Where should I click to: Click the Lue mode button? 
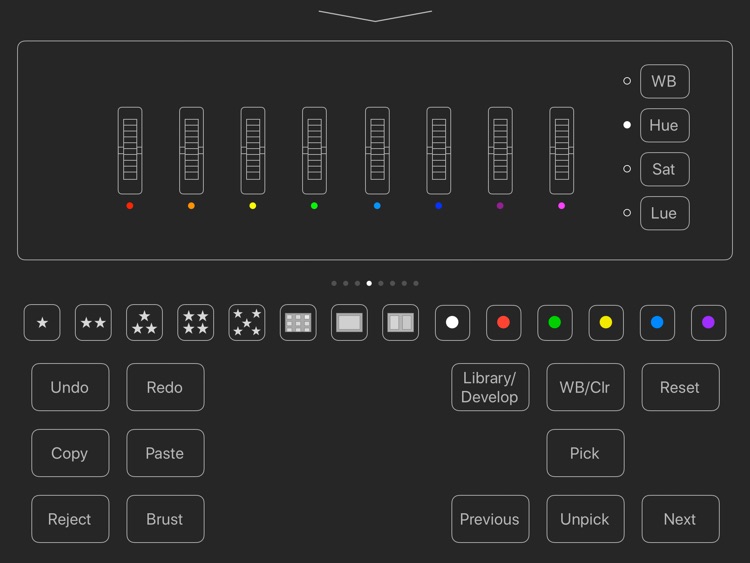[x=665, y=213]
